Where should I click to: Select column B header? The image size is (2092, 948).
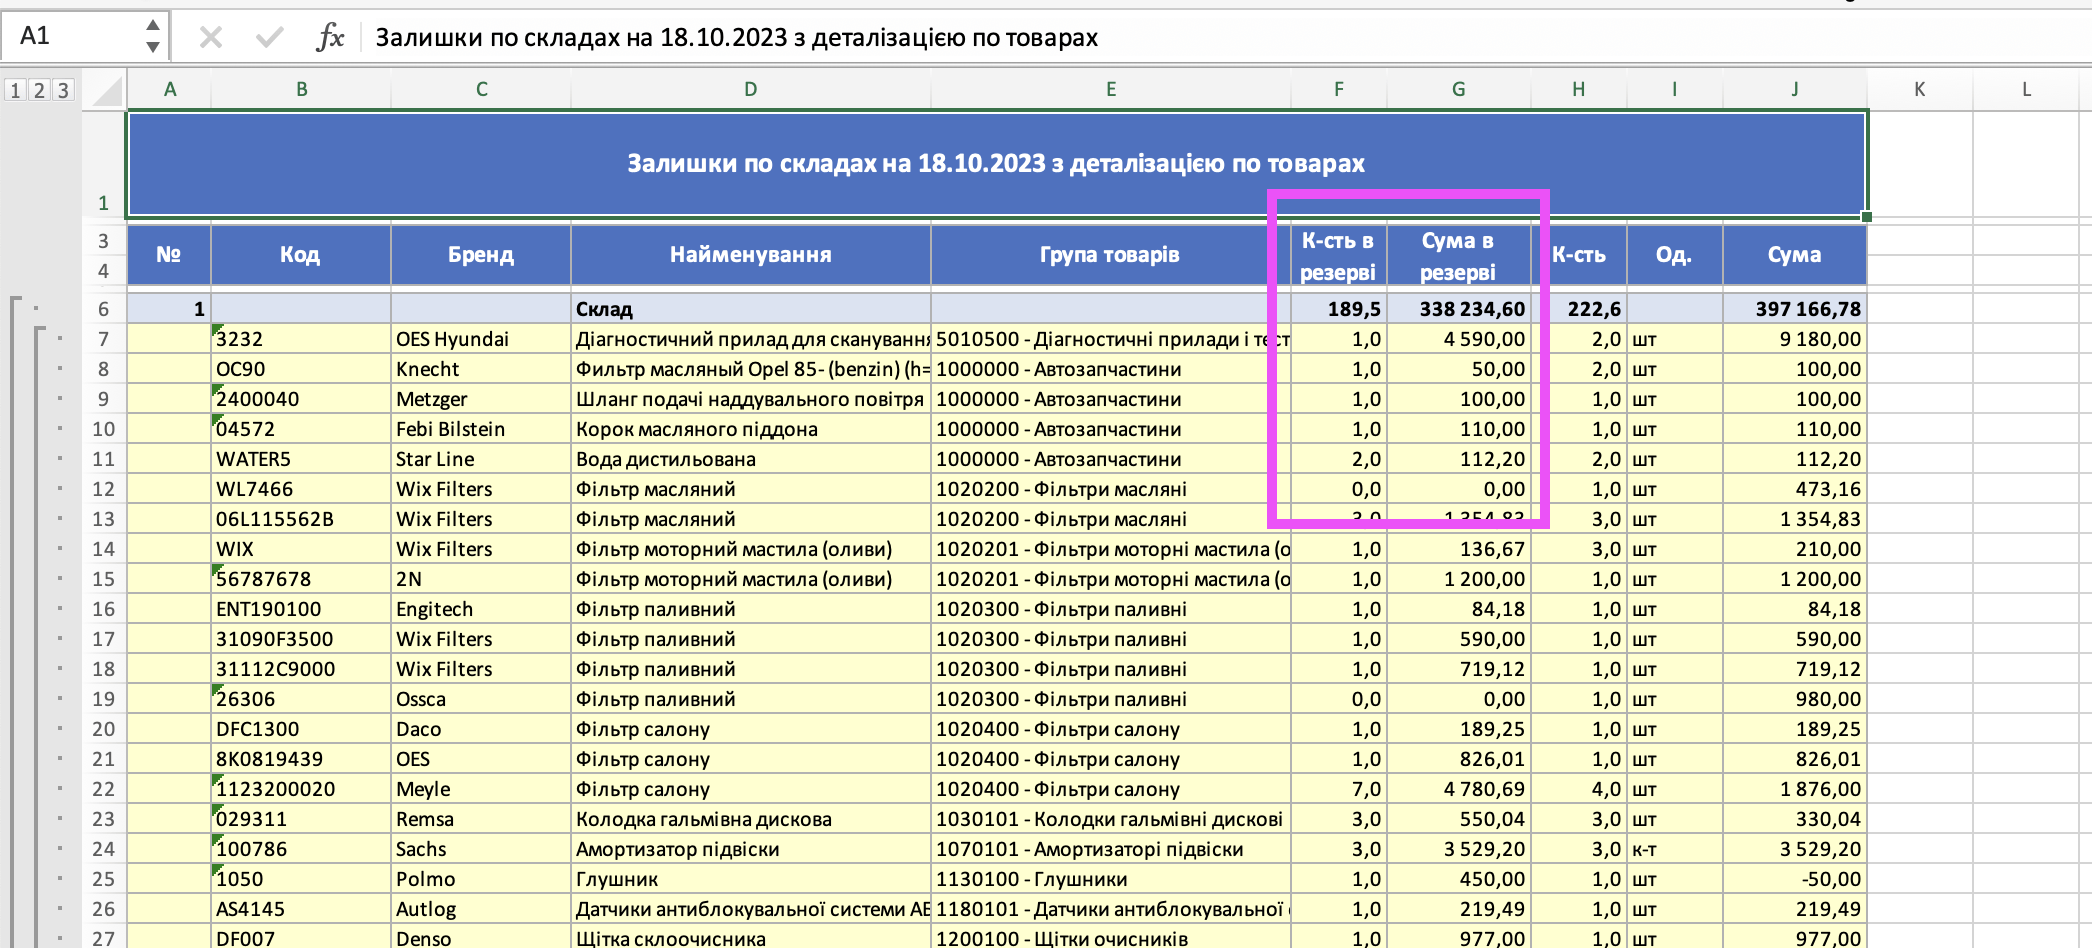pos(301,89)
